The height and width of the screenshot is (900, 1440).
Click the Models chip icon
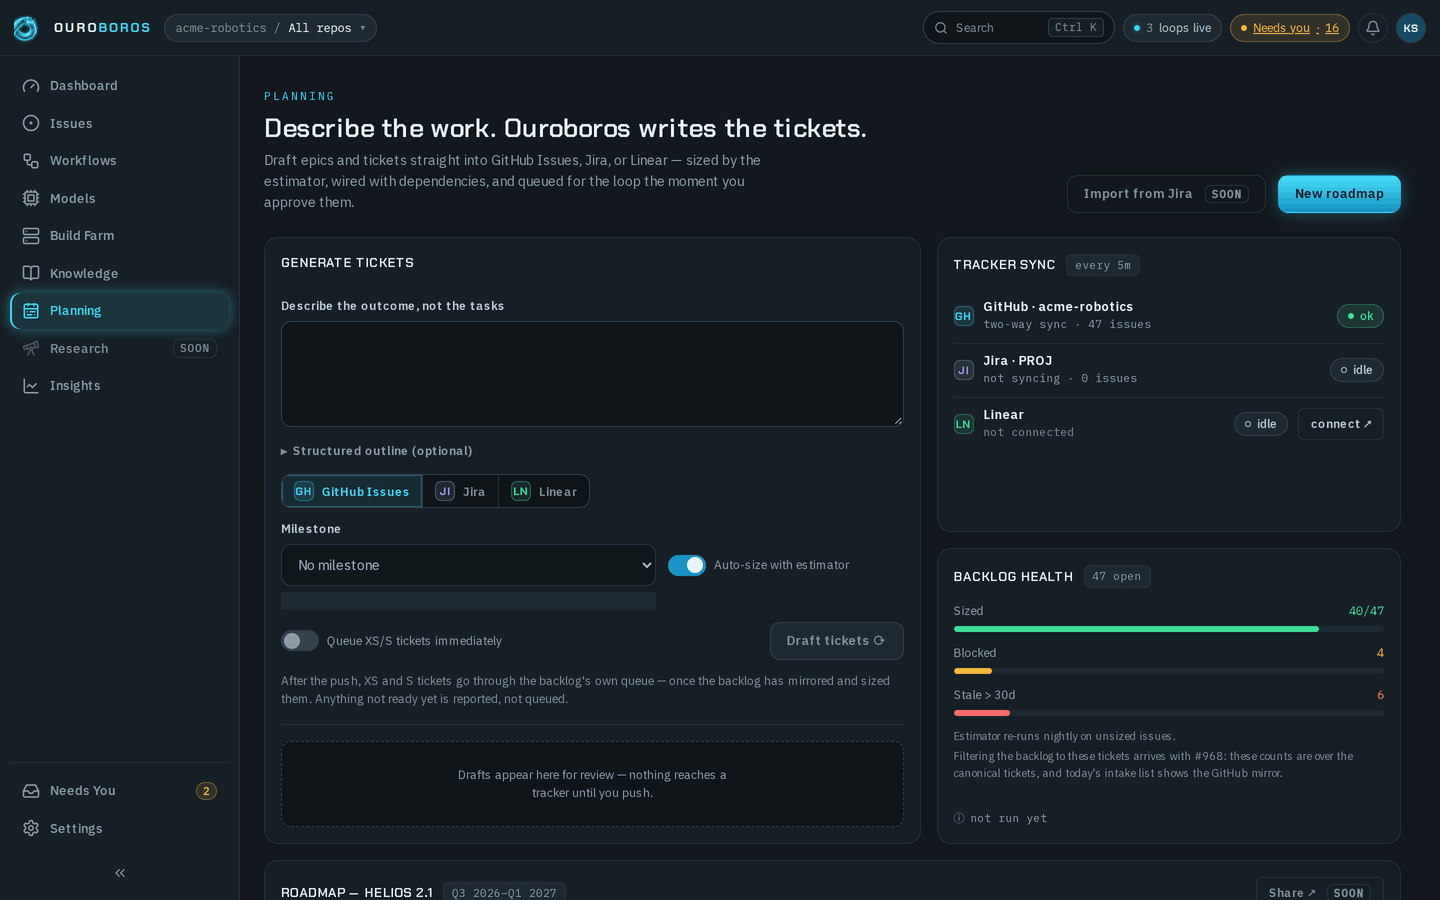(x=31, y=198)
